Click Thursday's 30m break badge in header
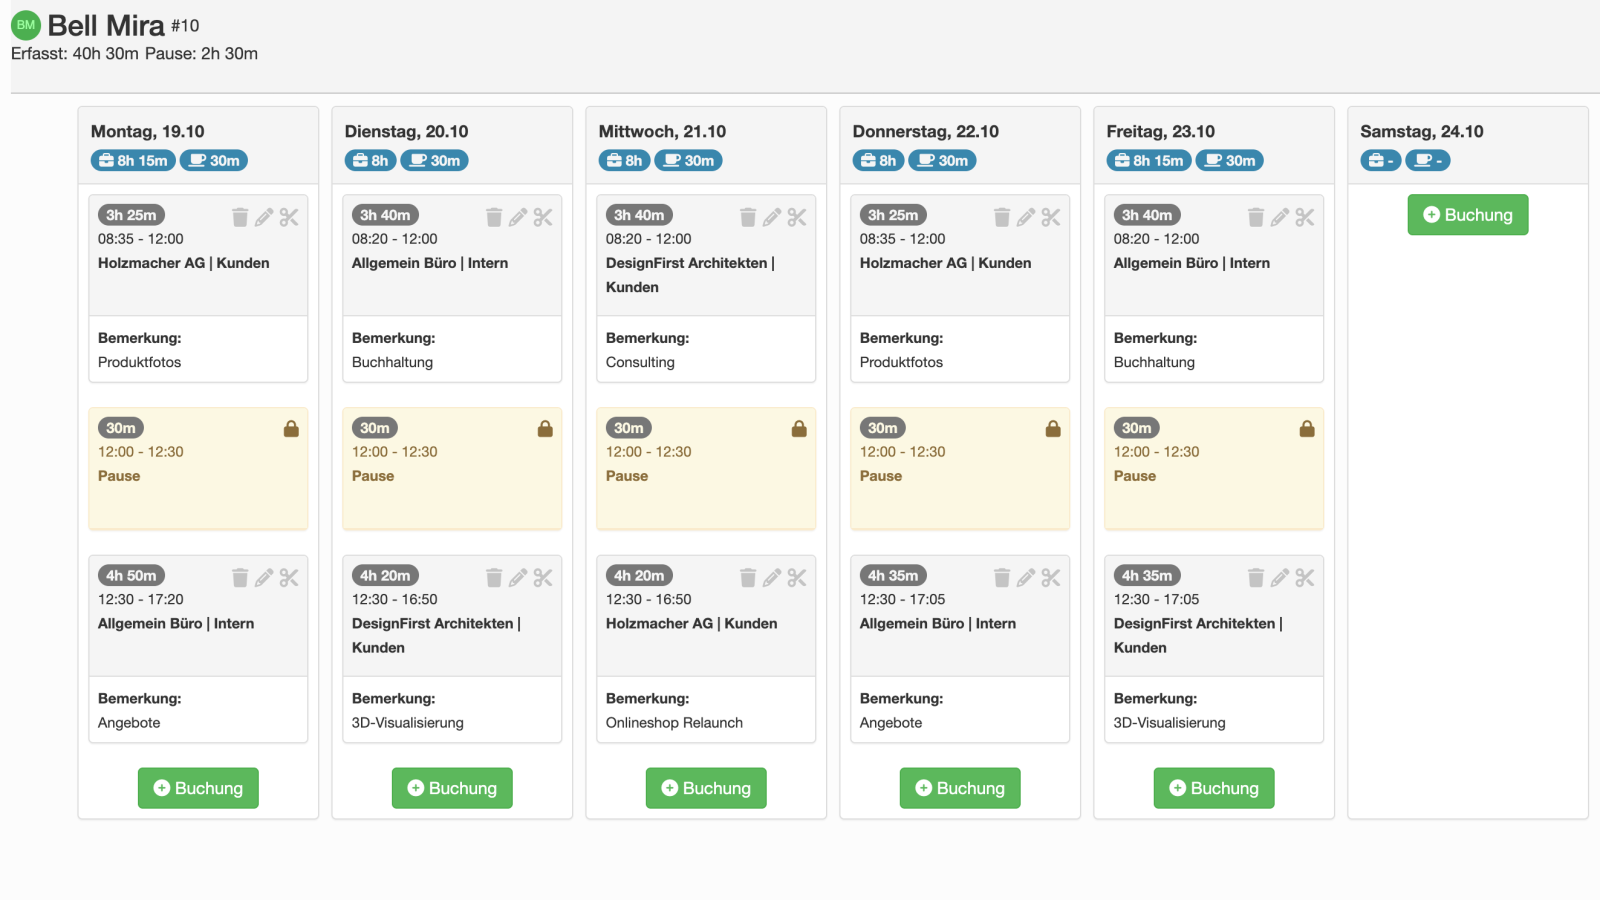The width and height of the screenshot is (1600, 900). pos(943,160)
